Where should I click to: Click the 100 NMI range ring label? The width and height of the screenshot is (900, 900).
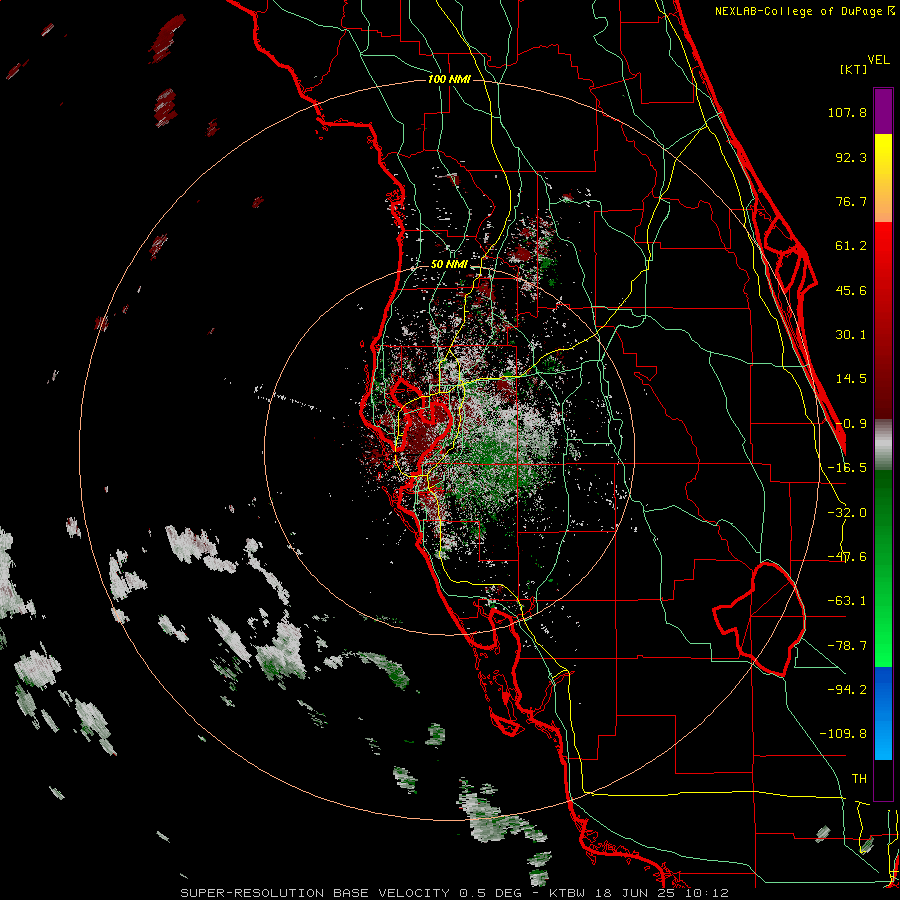tap(449, 79)
